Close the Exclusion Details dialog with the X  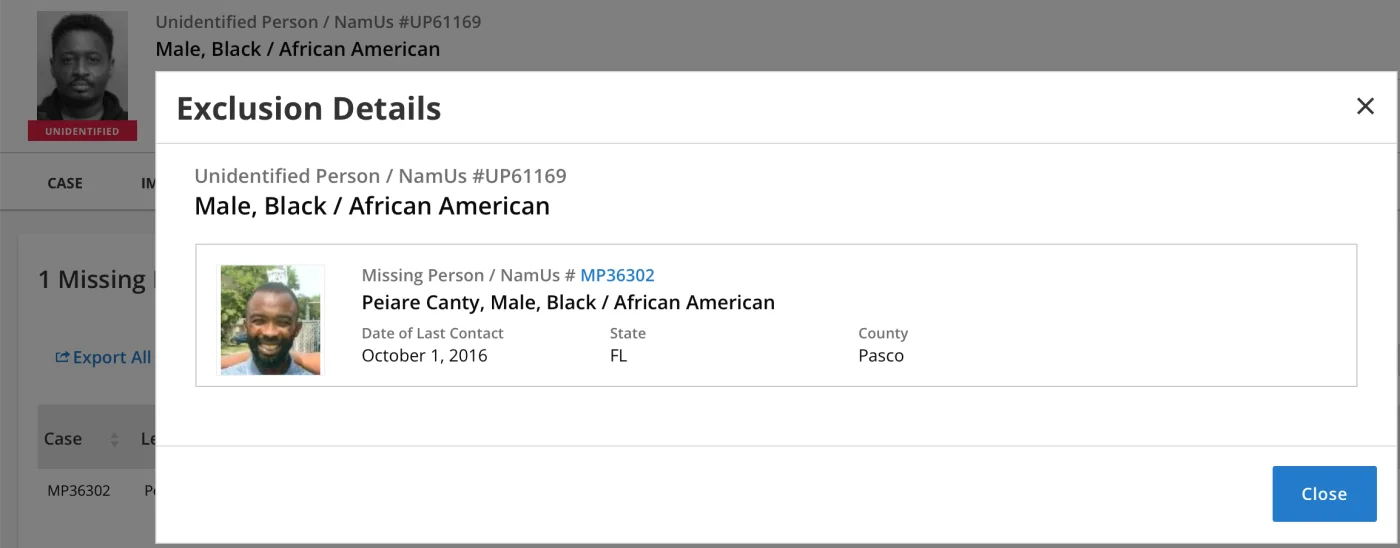click(1365, 106)
